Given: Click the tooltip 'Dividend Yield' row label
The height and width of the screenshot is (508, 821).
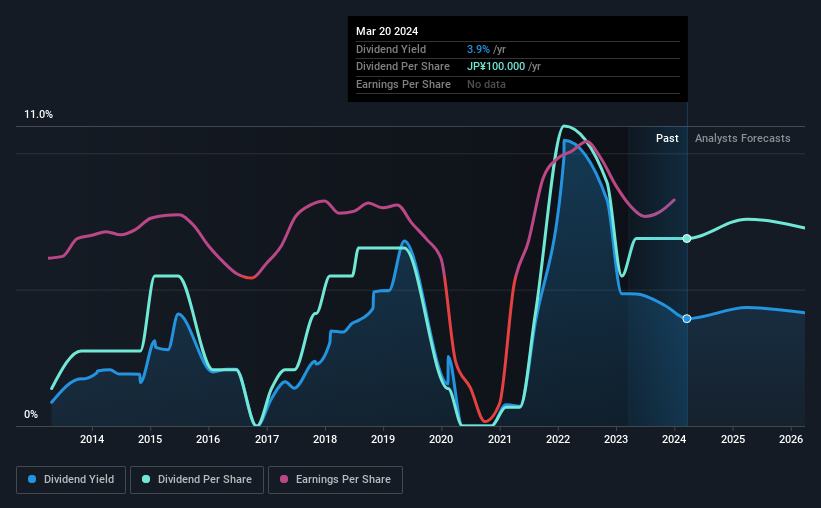Looking at the screenshot, I should pyautogui.click(x=391, y=49).
